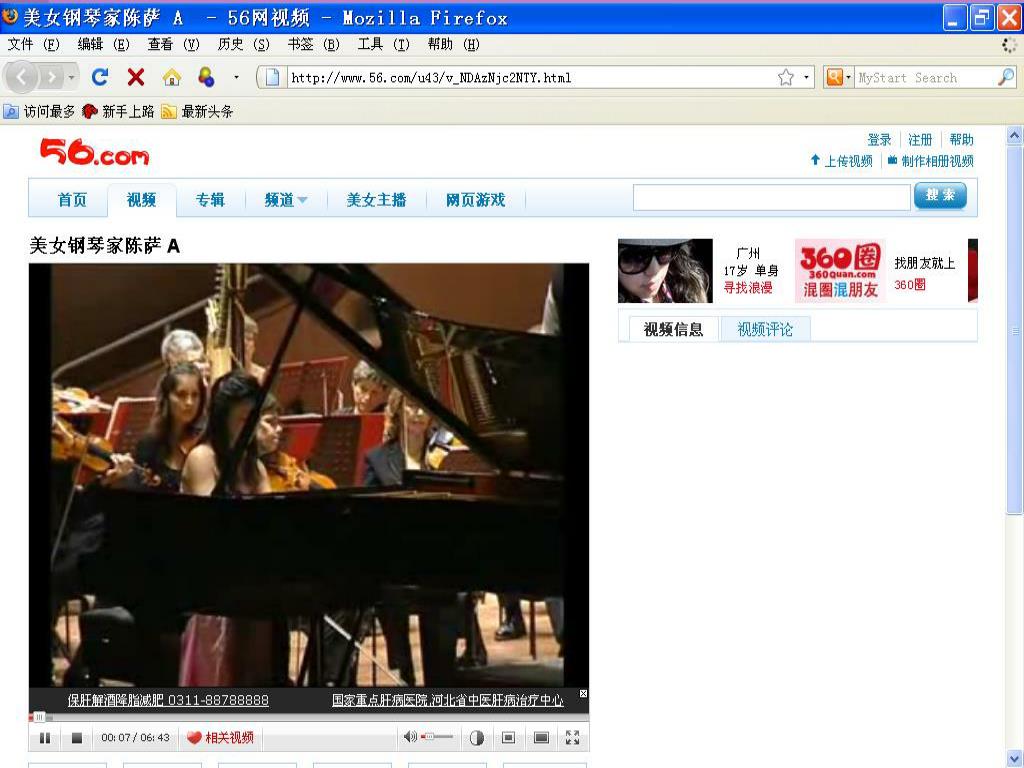Open the dropdown next to the balls icon
1024x768 pixels.
236,78
